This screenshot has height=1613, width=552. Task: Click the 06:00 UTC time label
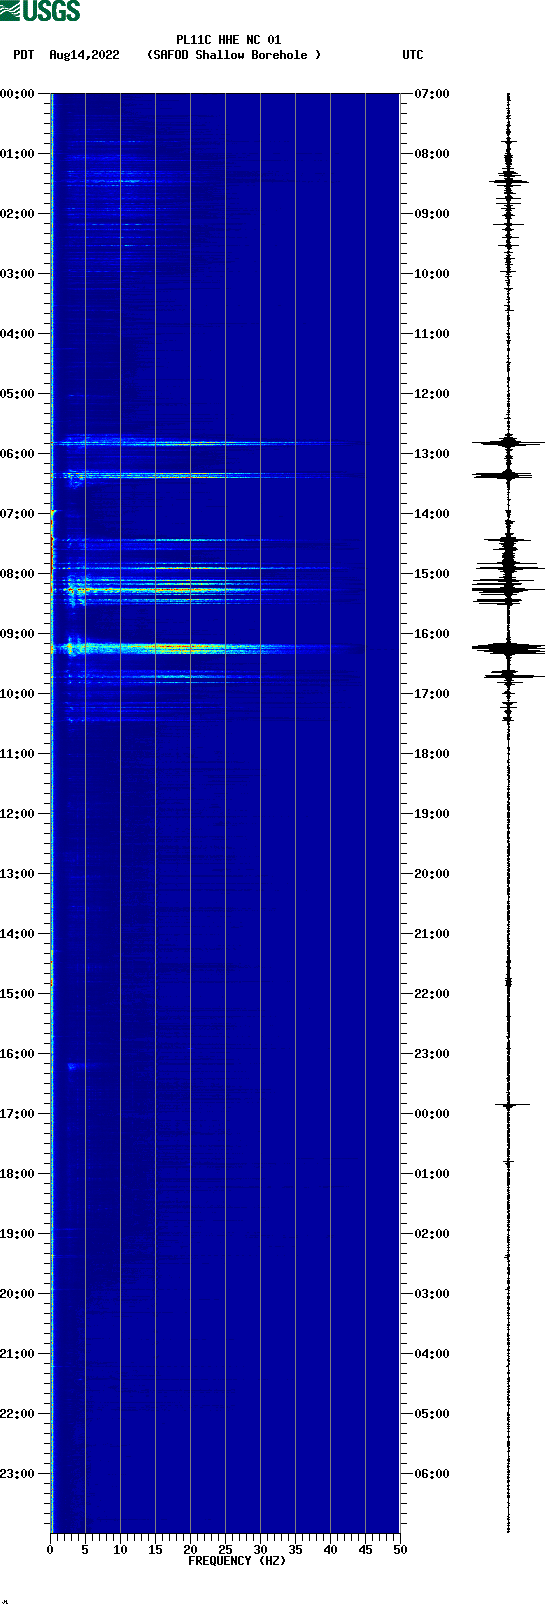(432, 1474)
